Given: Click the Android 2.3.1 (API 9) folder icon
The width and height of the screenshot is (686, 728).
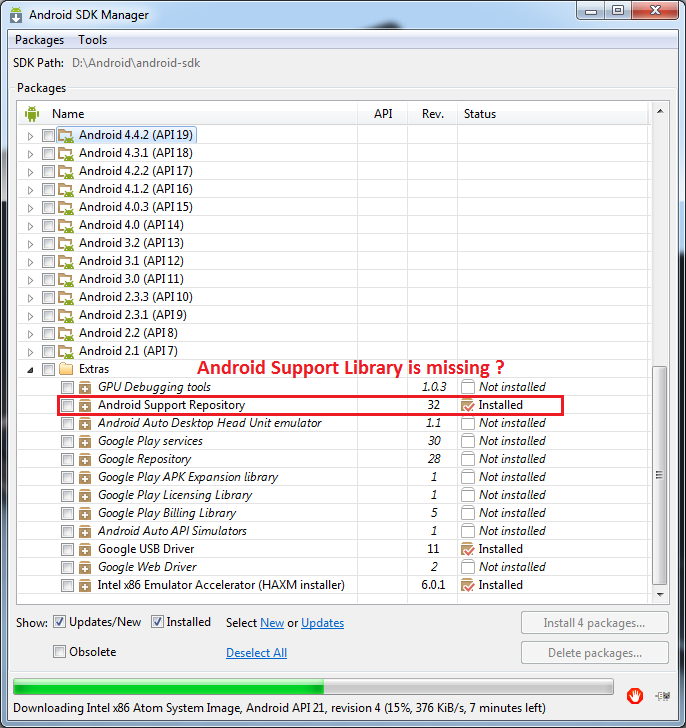Looking at the screenshot, I should coord(65,315).
